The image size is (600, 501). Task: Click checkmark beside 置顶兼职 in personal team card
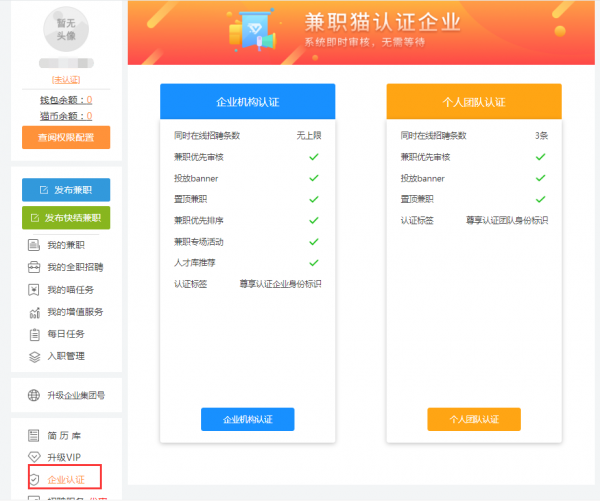(540, 199)
